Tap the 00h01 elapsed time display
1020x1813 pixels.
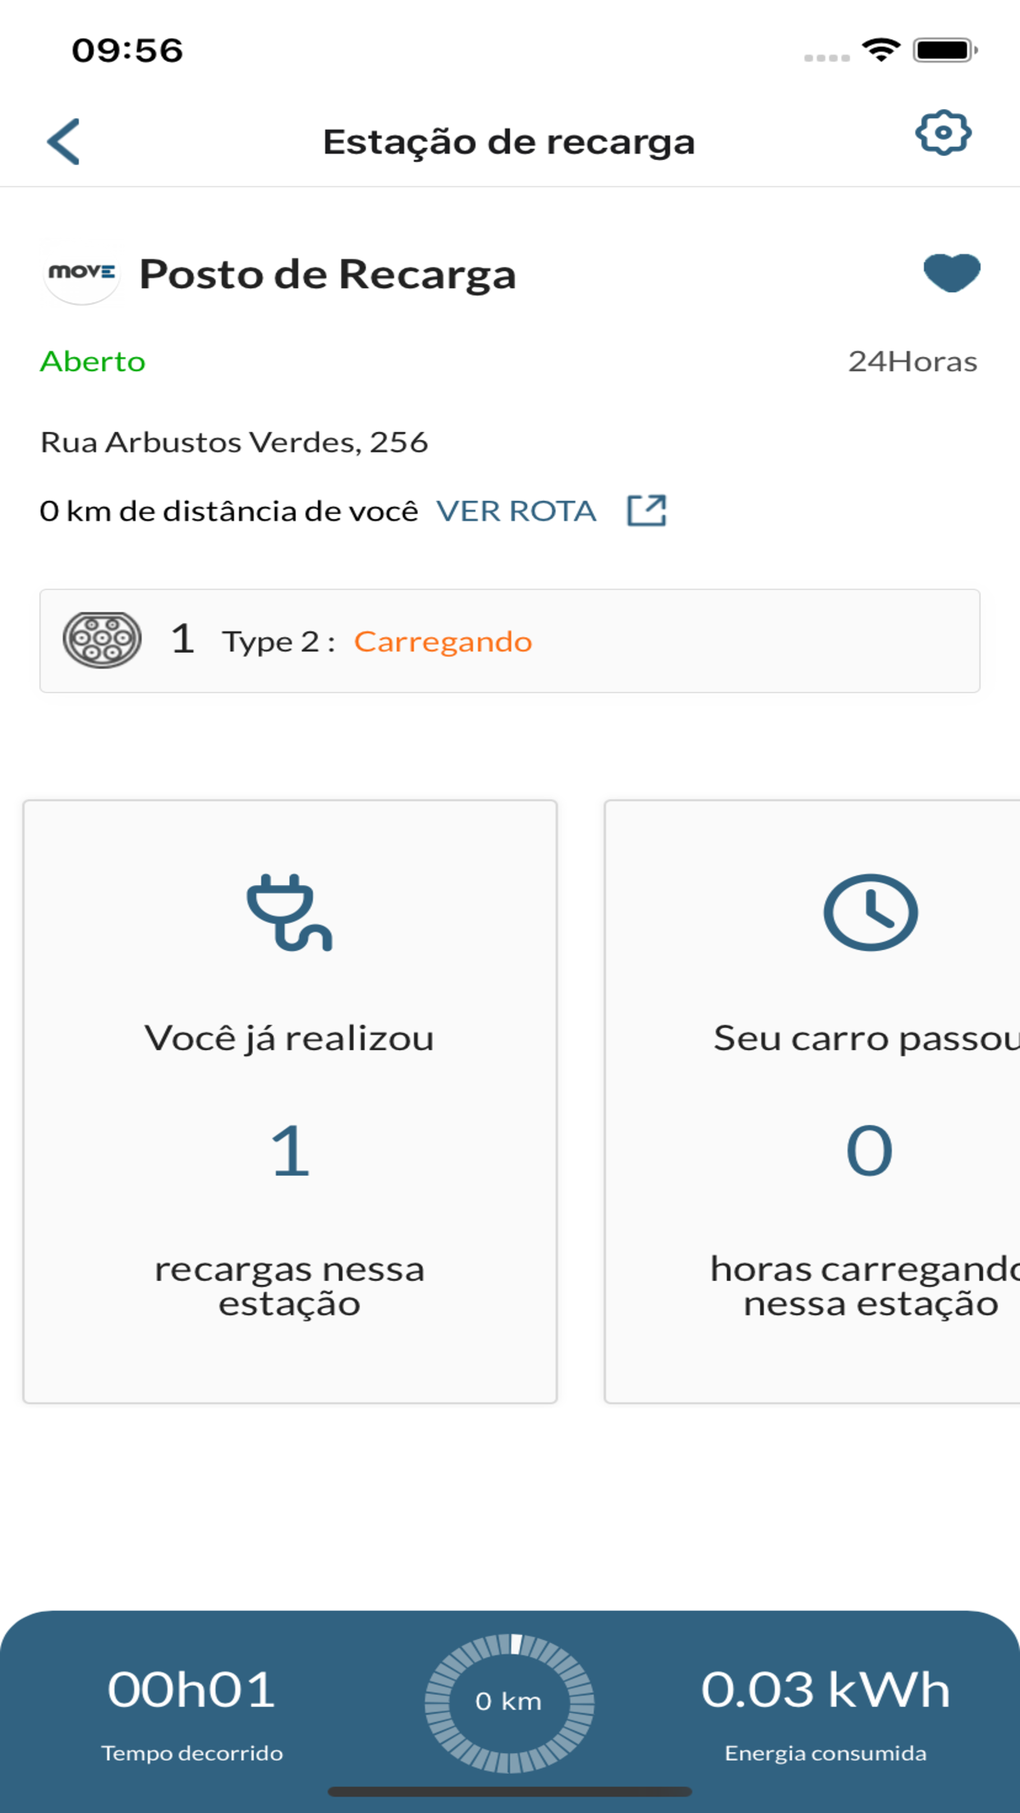191,1690
